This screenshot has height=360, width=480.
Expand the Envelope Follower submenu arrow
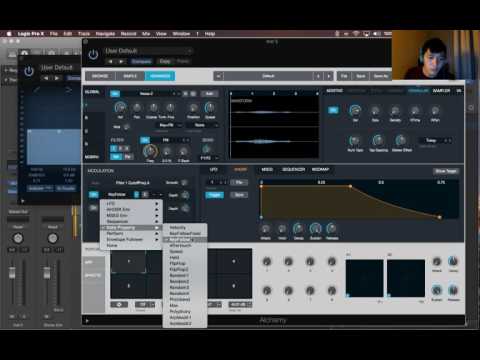(157, 239)
